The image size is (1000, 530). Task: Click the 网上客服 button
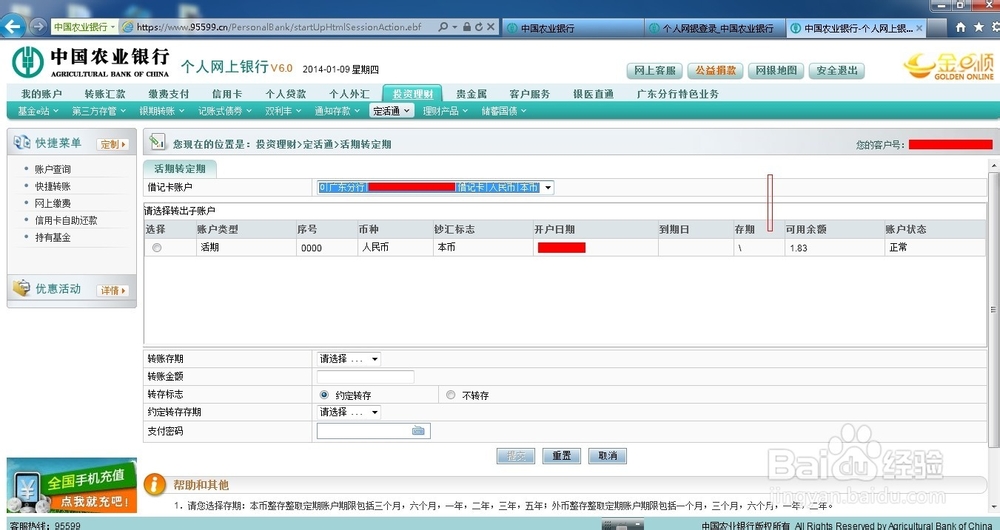pyautogui.click(x=654, y=71)
